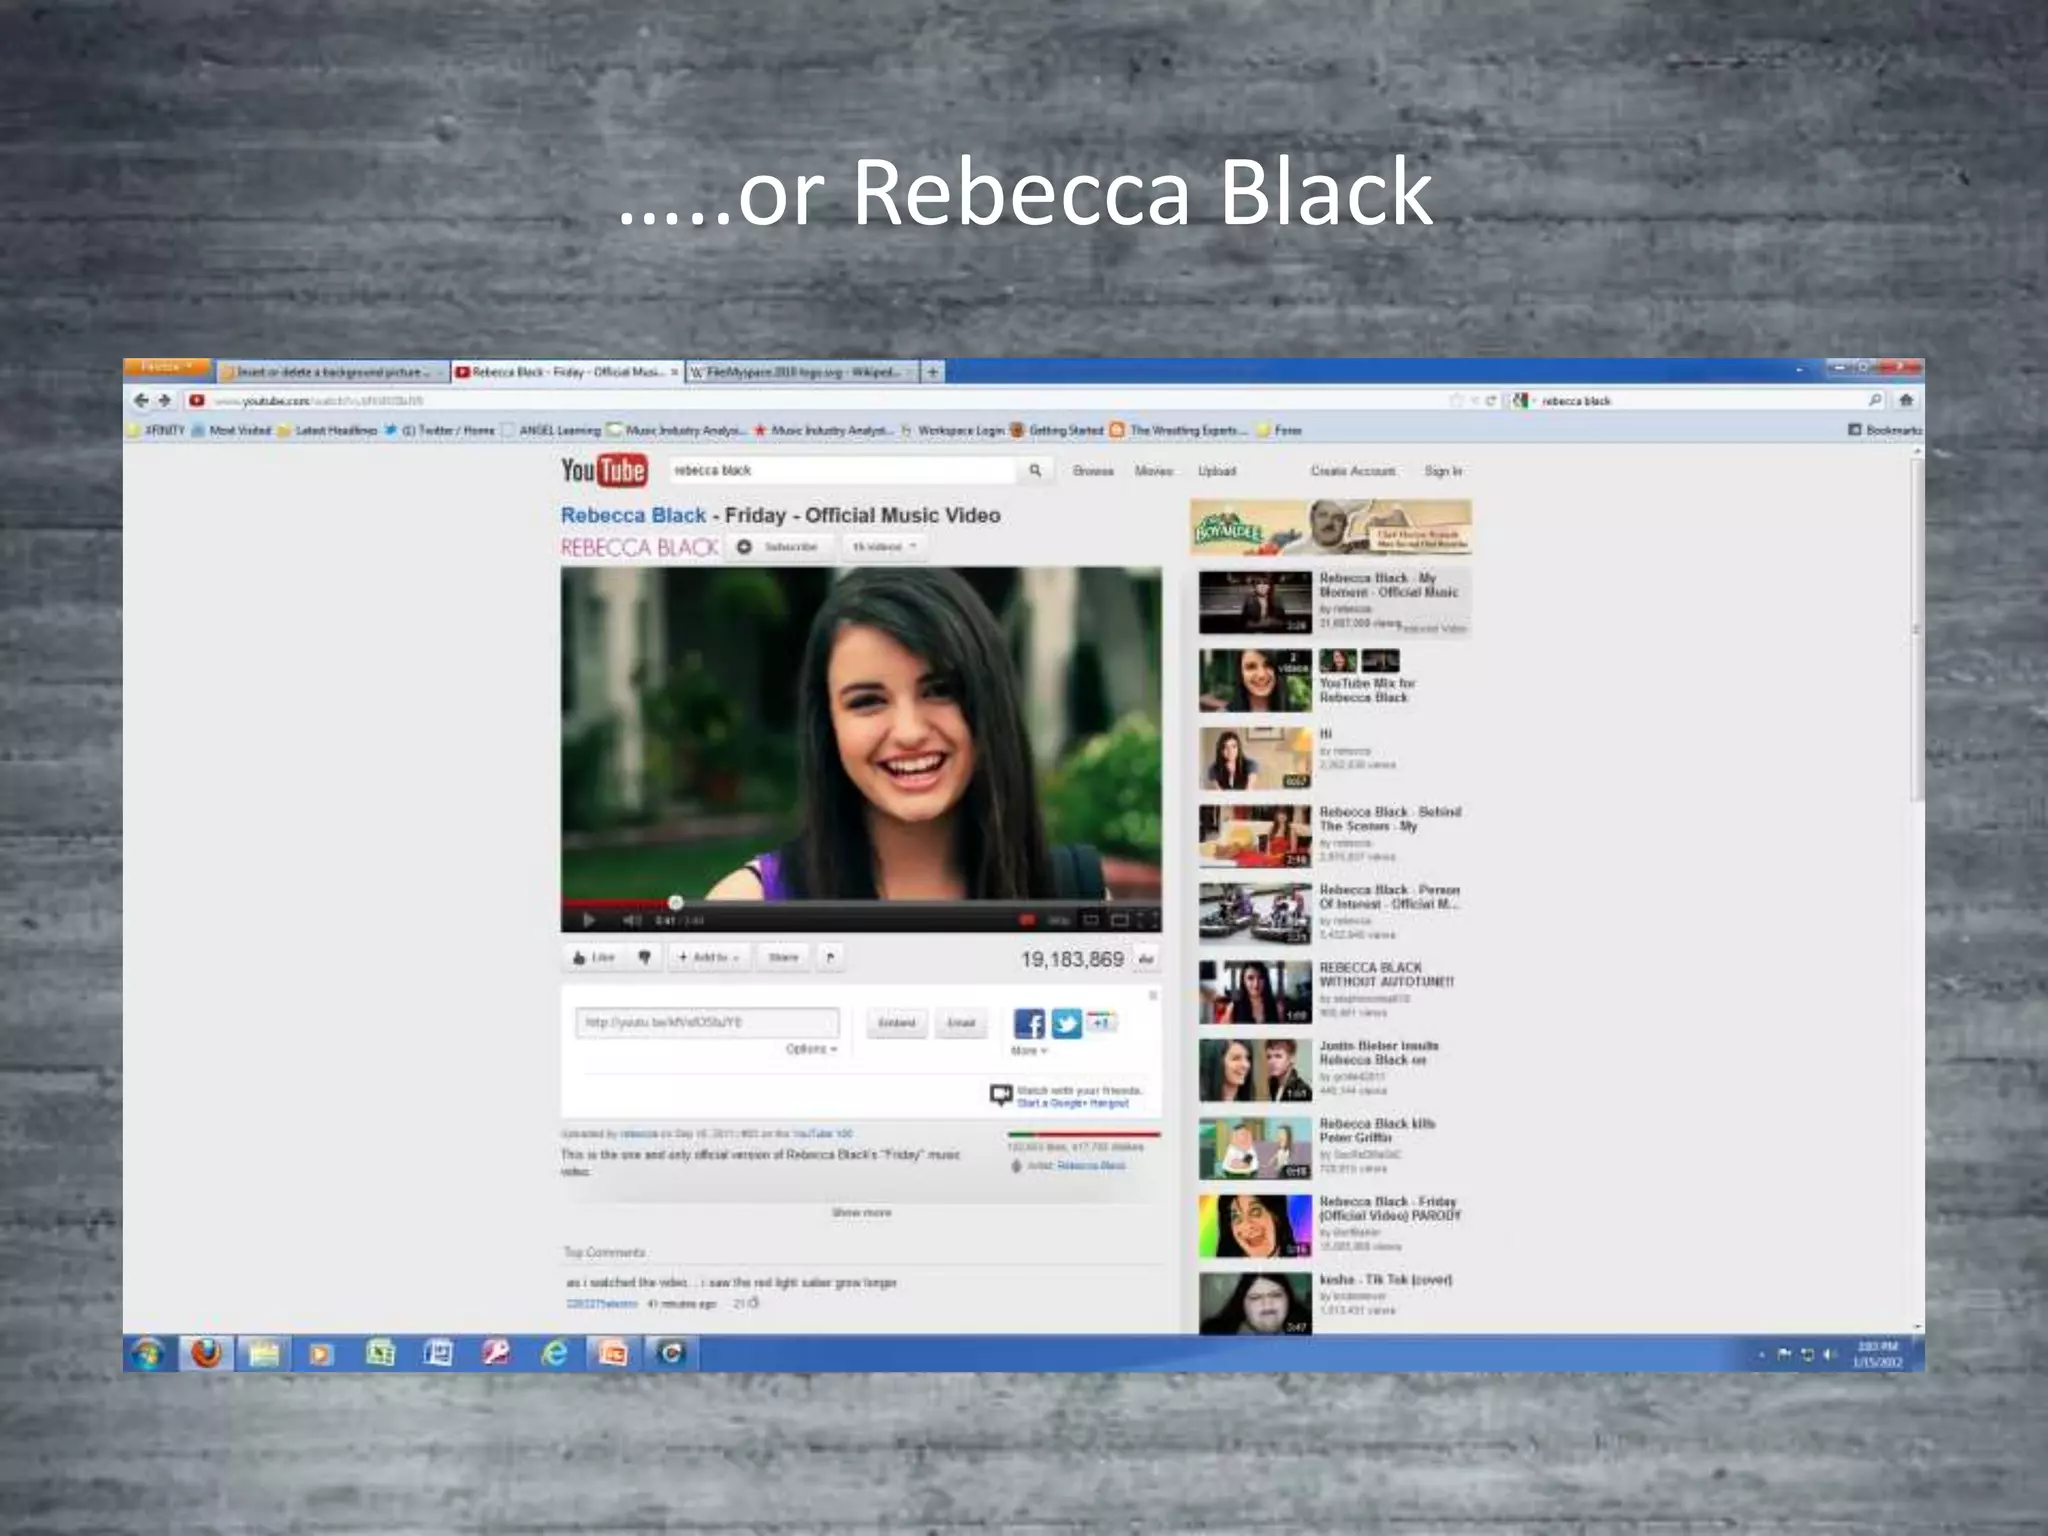
Task: Close the share panel
Action: 1152,995
